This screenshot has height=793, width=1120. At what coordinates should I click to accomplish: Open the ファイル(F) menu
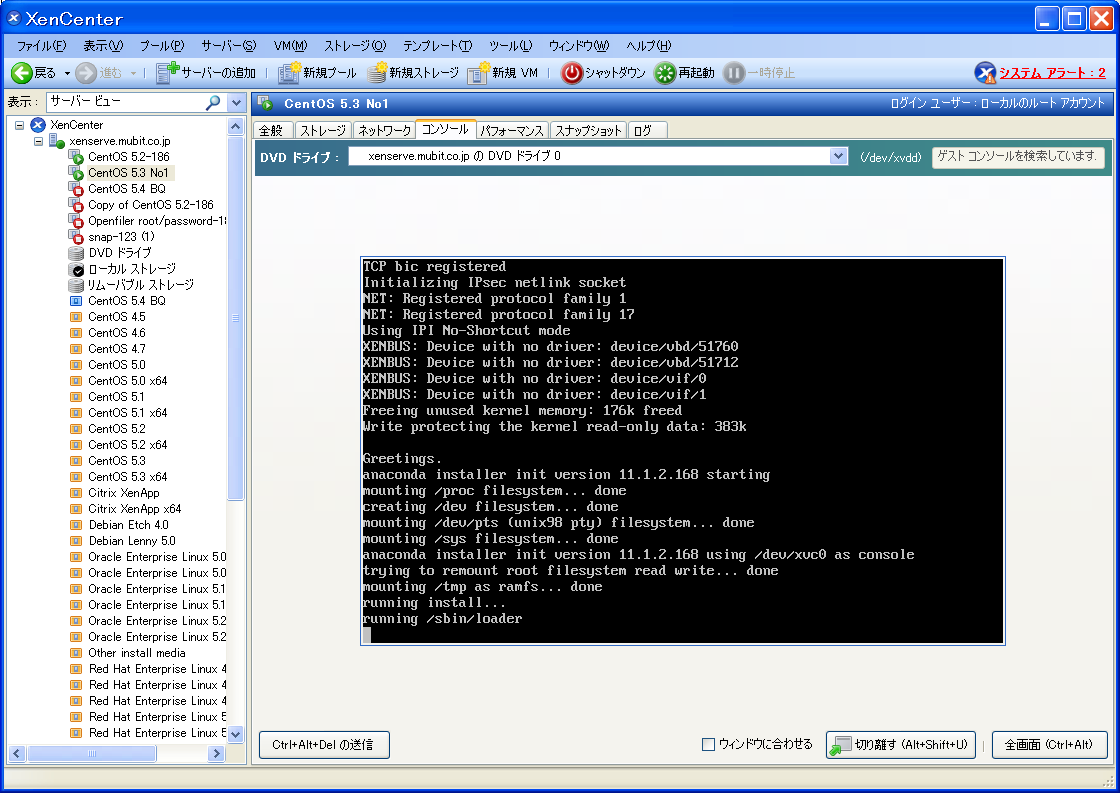tap(41, 46)
